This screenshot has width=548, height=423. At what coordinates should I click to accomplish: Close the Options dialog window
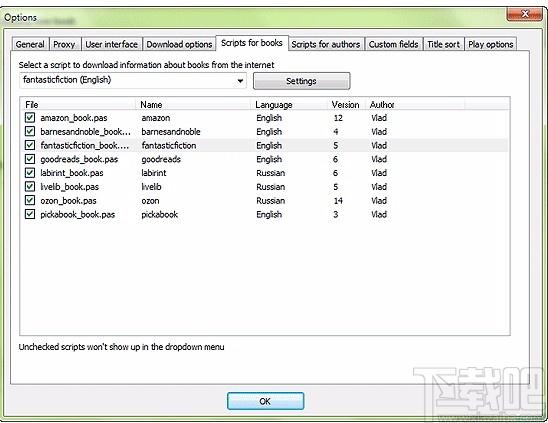tap(525, 14)
